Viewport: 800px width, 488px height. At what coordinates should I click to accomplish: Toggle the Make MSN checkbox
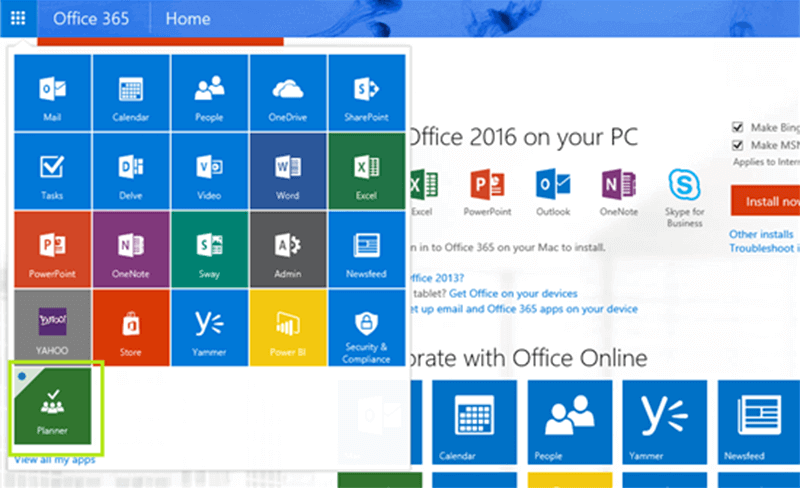click(x=737, y=145)
